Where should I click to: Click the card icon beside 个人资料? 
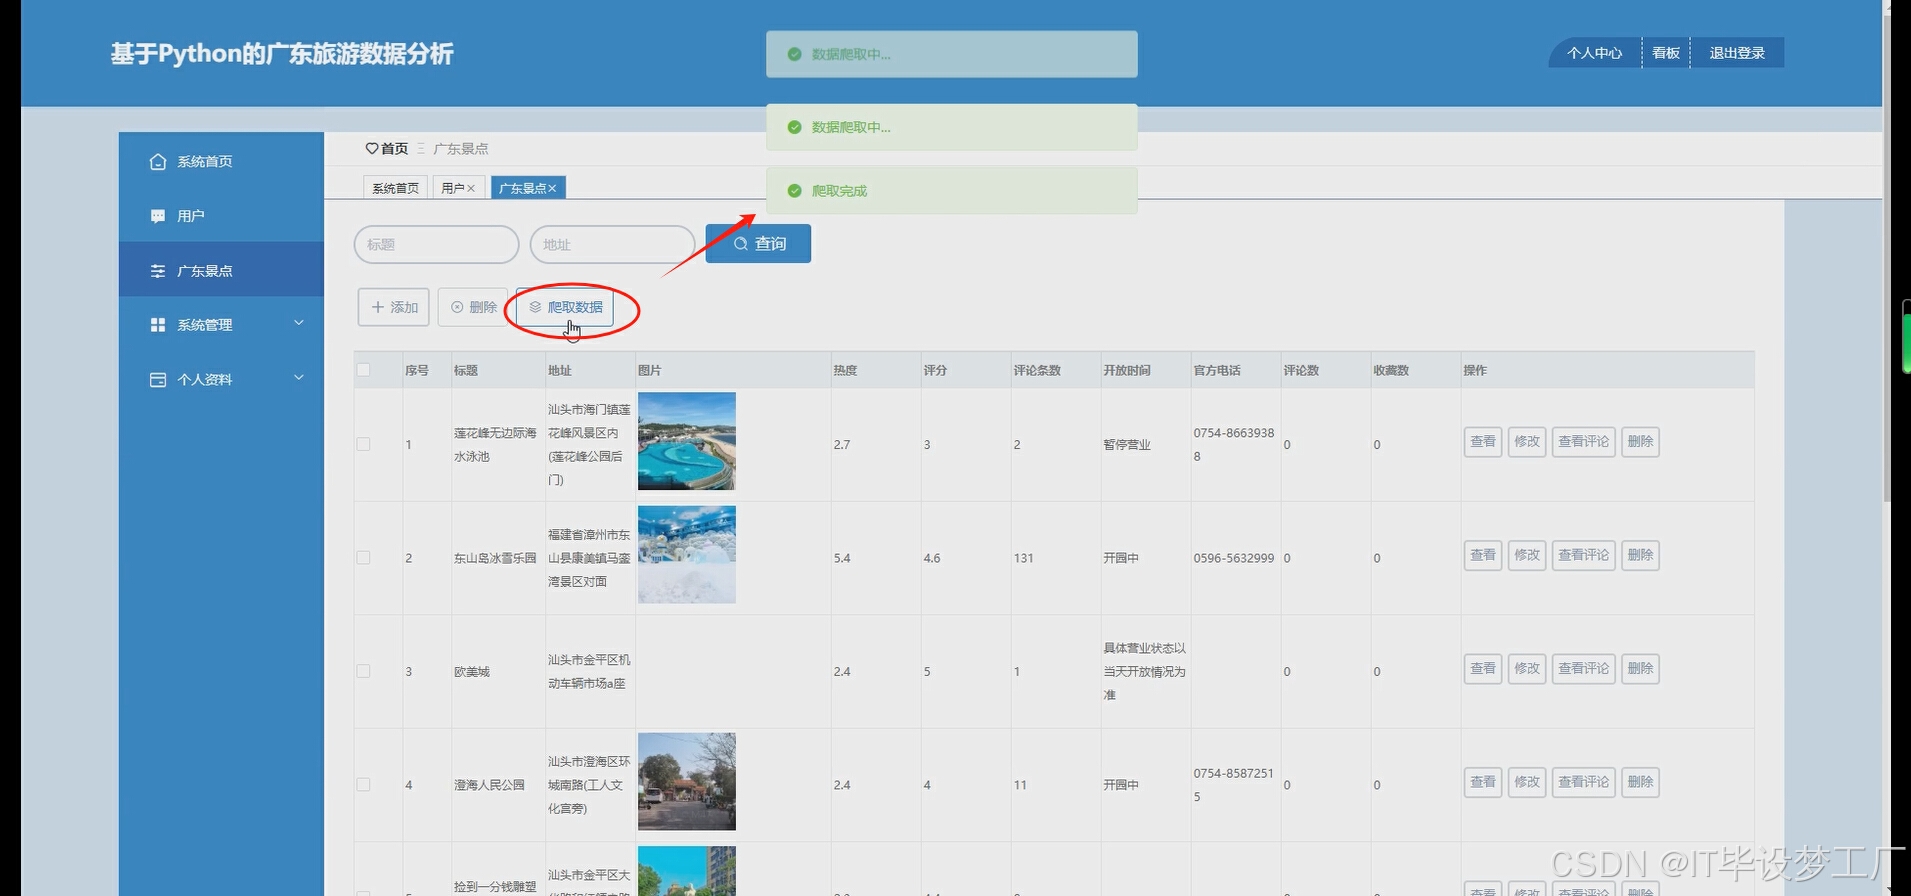click(x=158, y=380)
